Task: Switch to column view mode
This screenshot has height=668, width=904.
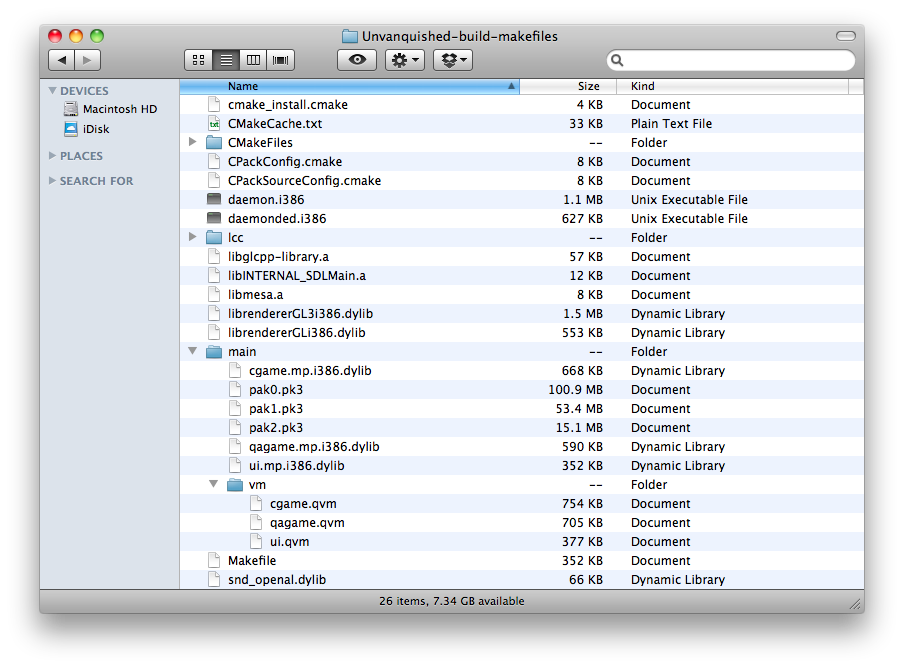Action: [254, 61]
